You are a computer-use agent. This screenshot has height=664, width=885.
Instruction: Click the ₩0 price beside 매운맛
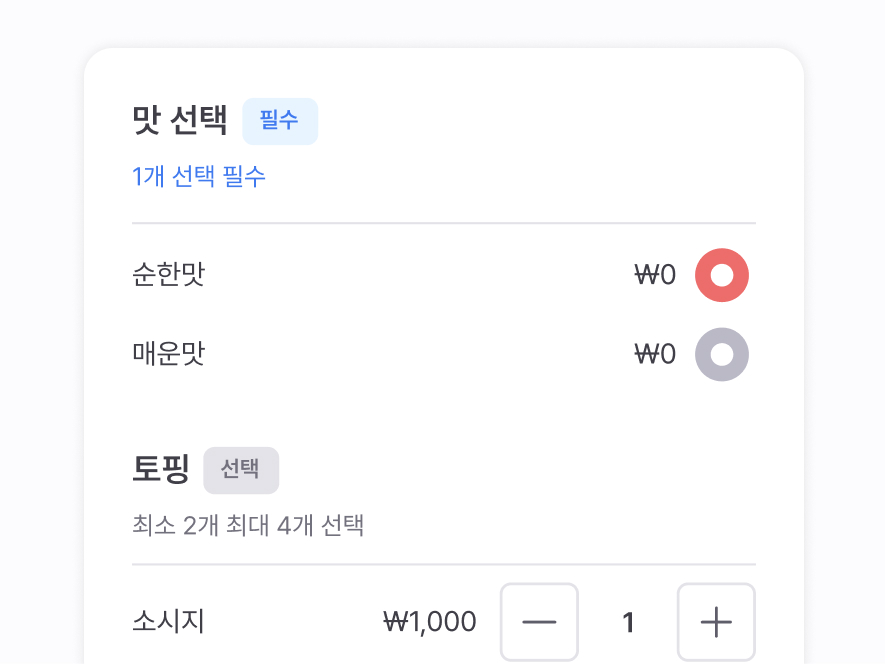click(655, 355)
